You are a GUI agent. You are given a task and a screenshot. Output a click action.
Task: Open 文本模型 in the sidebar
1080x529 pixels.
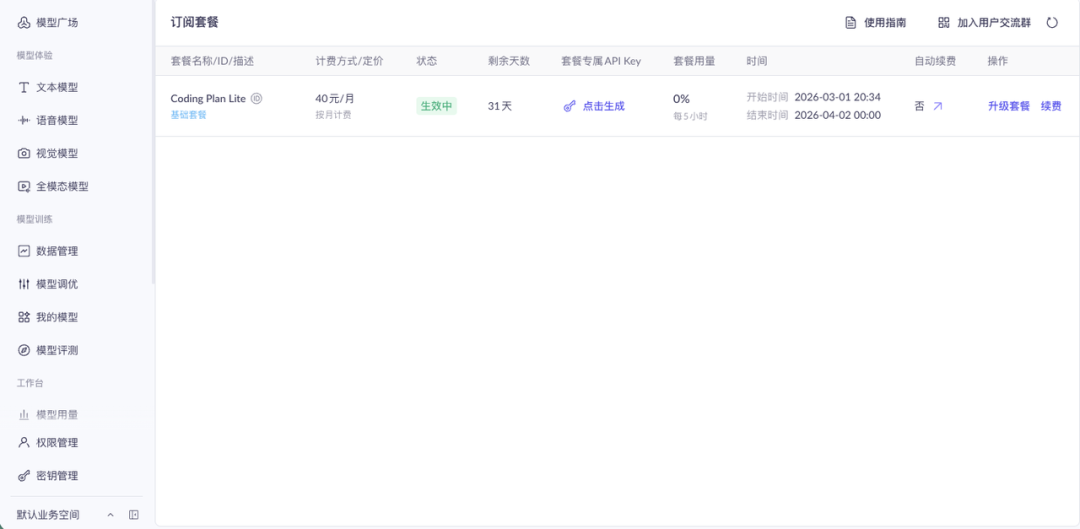coord(56,87)
